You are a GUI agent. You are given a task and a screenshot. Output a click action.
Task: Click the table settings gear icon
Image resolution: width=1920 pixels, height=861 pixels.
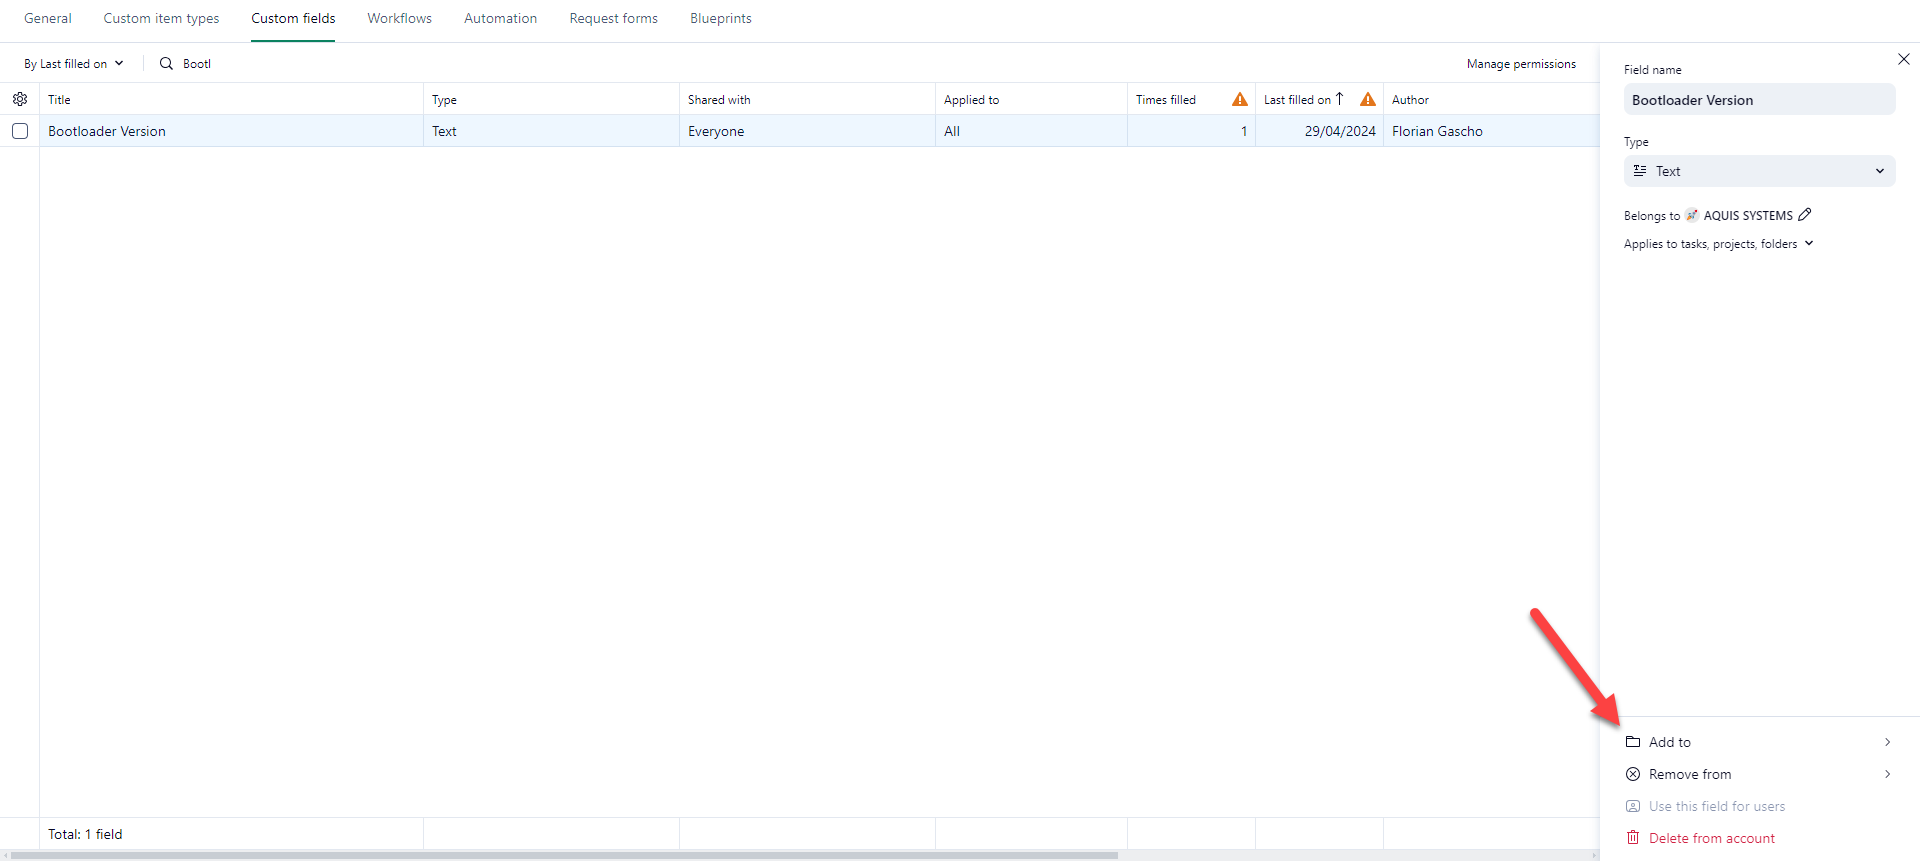pyautogui.click(x=20, y=99)
